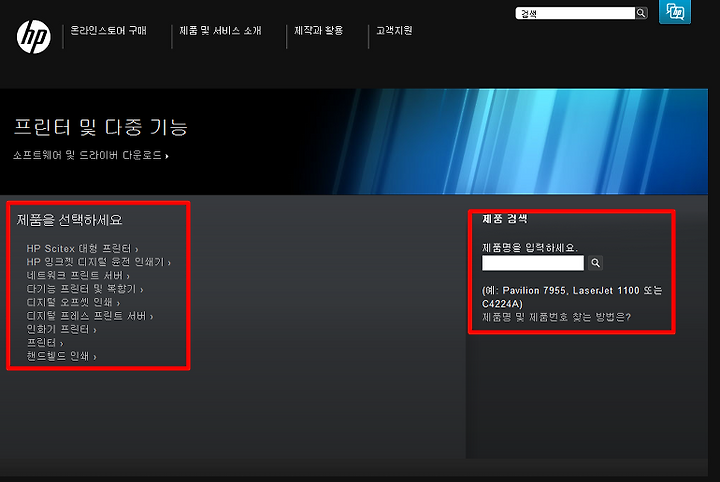This screenshot has height=482, width=720.
Task: Click the example text mentioning Pavilion 7955
Action: (572, 297)
